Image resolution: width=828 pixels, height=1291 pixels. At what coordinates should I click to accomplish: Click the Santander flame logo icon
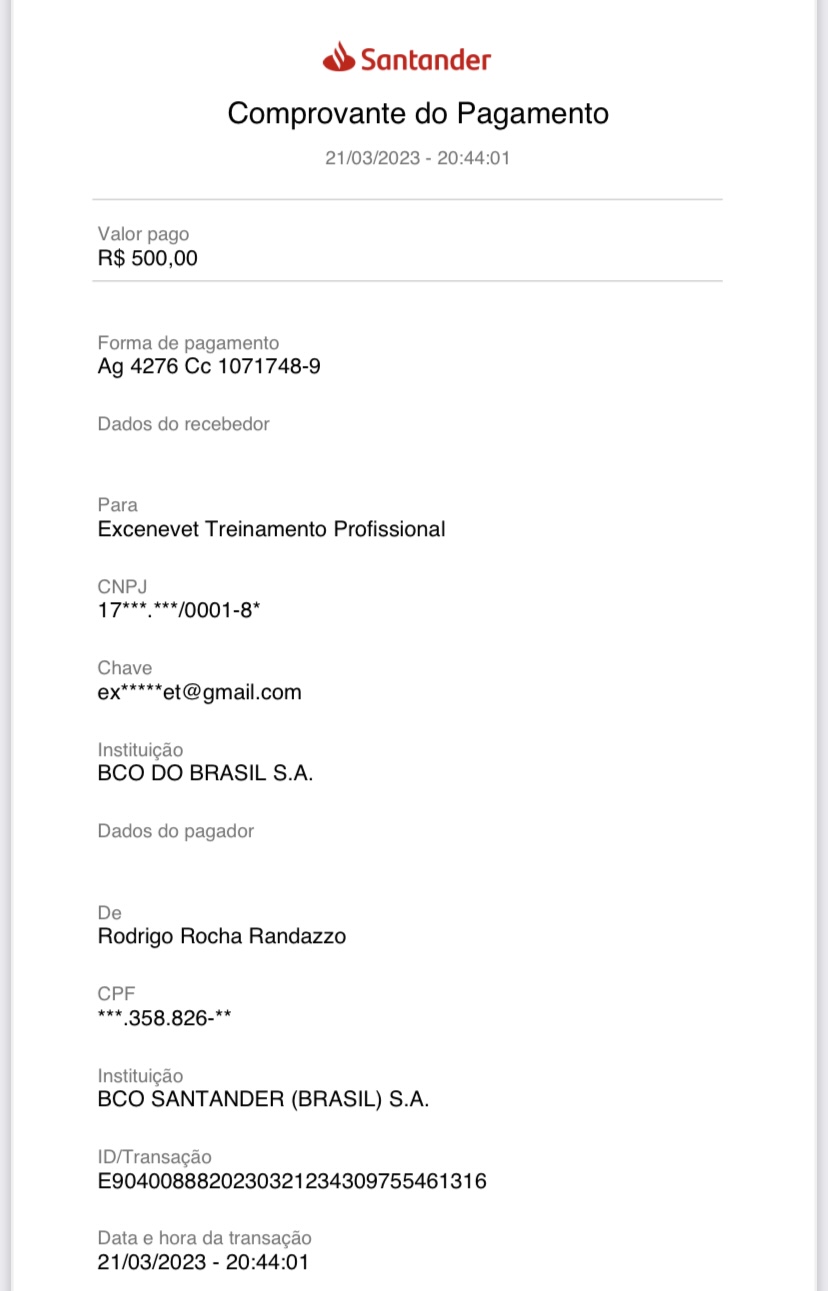click(x=339, y=58)
